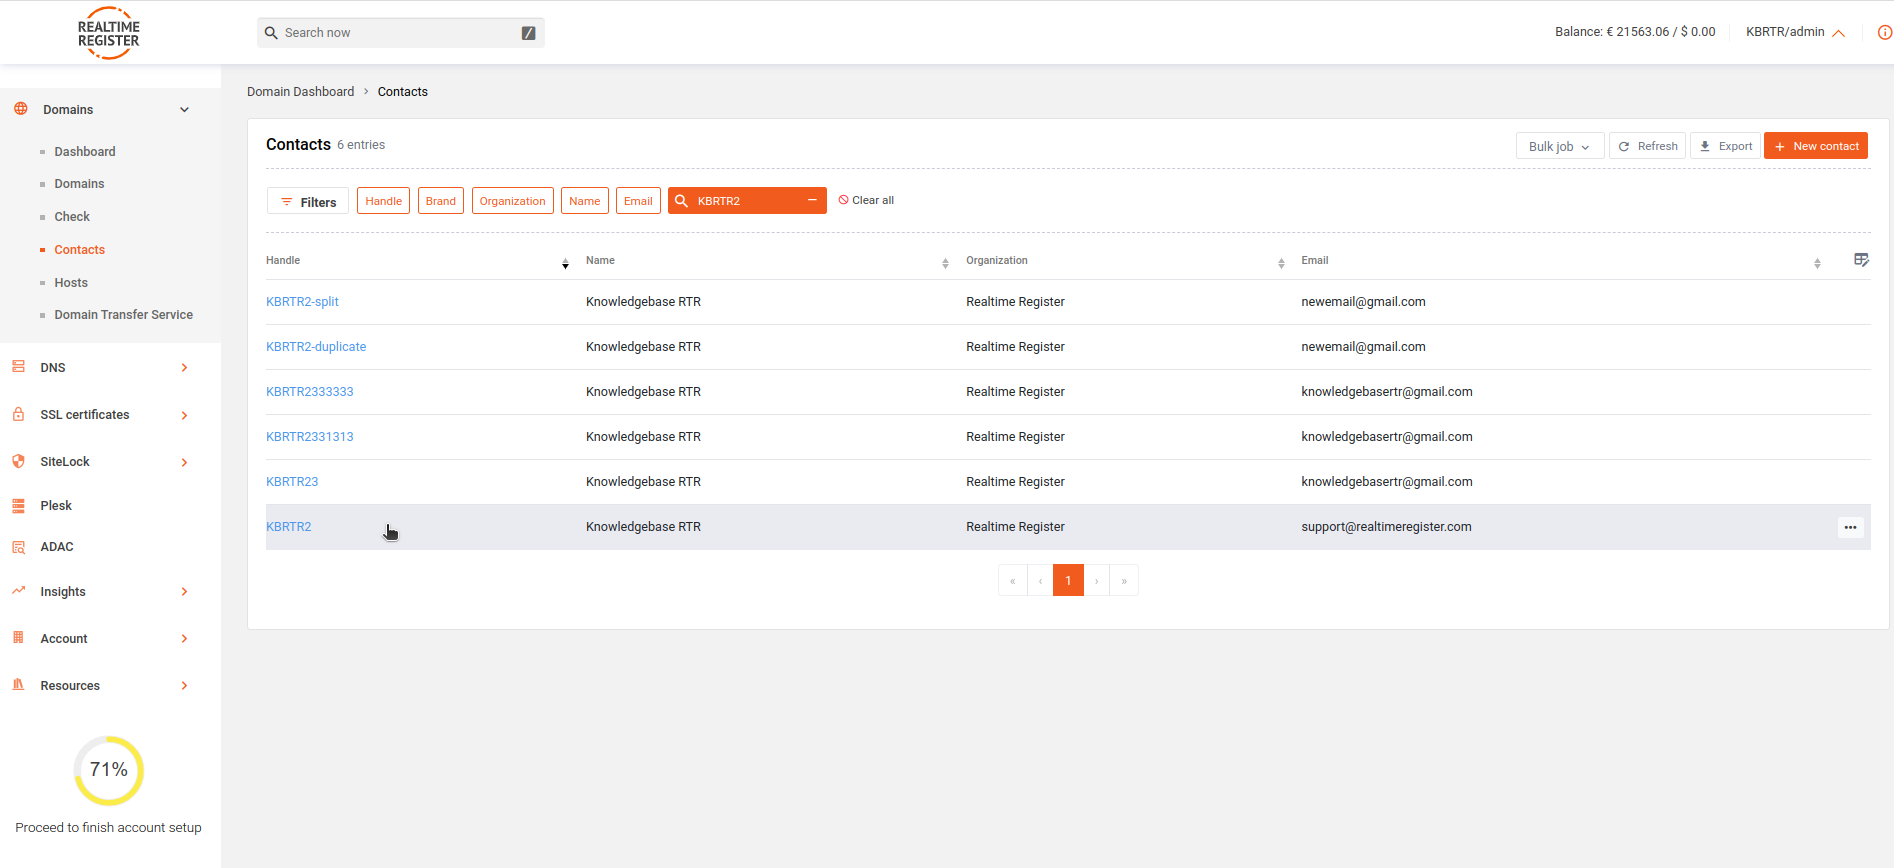Go to next page of contacts
Viewport: 1894px width, 868px height.
point(1097,581)
